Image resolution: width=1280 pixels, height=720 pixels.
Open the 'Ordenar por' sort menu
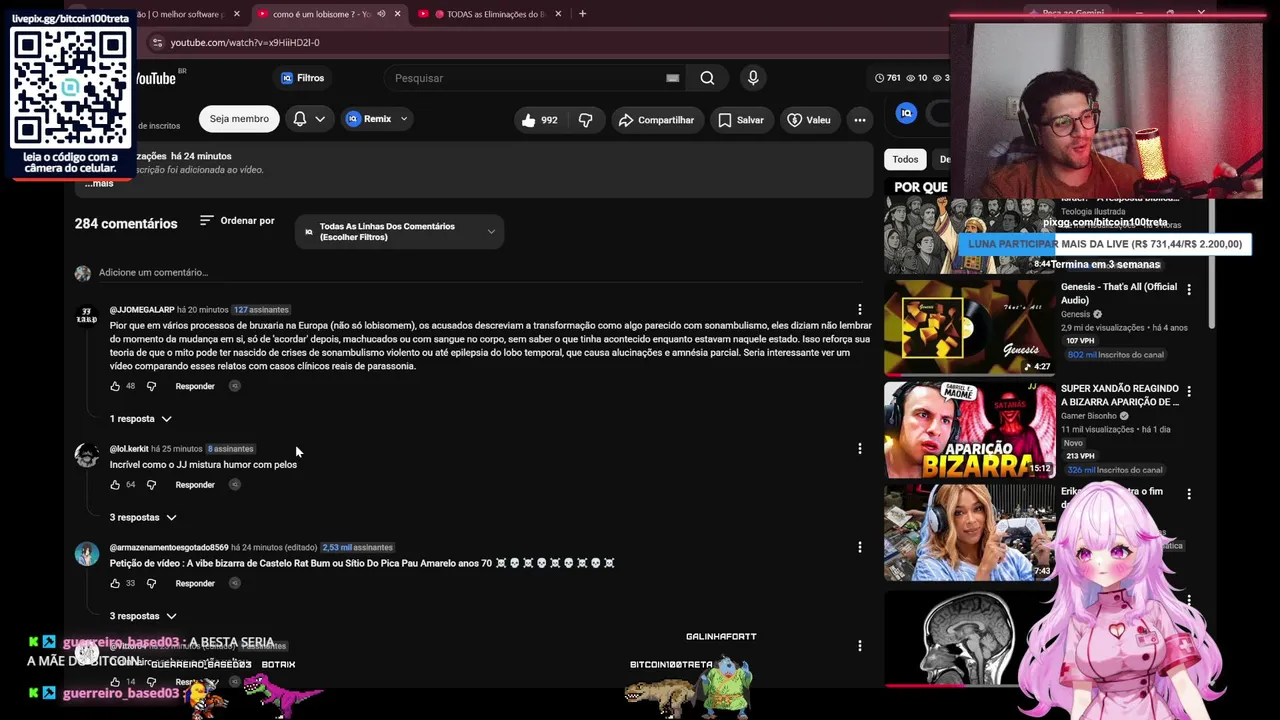[x=237, y=221]
